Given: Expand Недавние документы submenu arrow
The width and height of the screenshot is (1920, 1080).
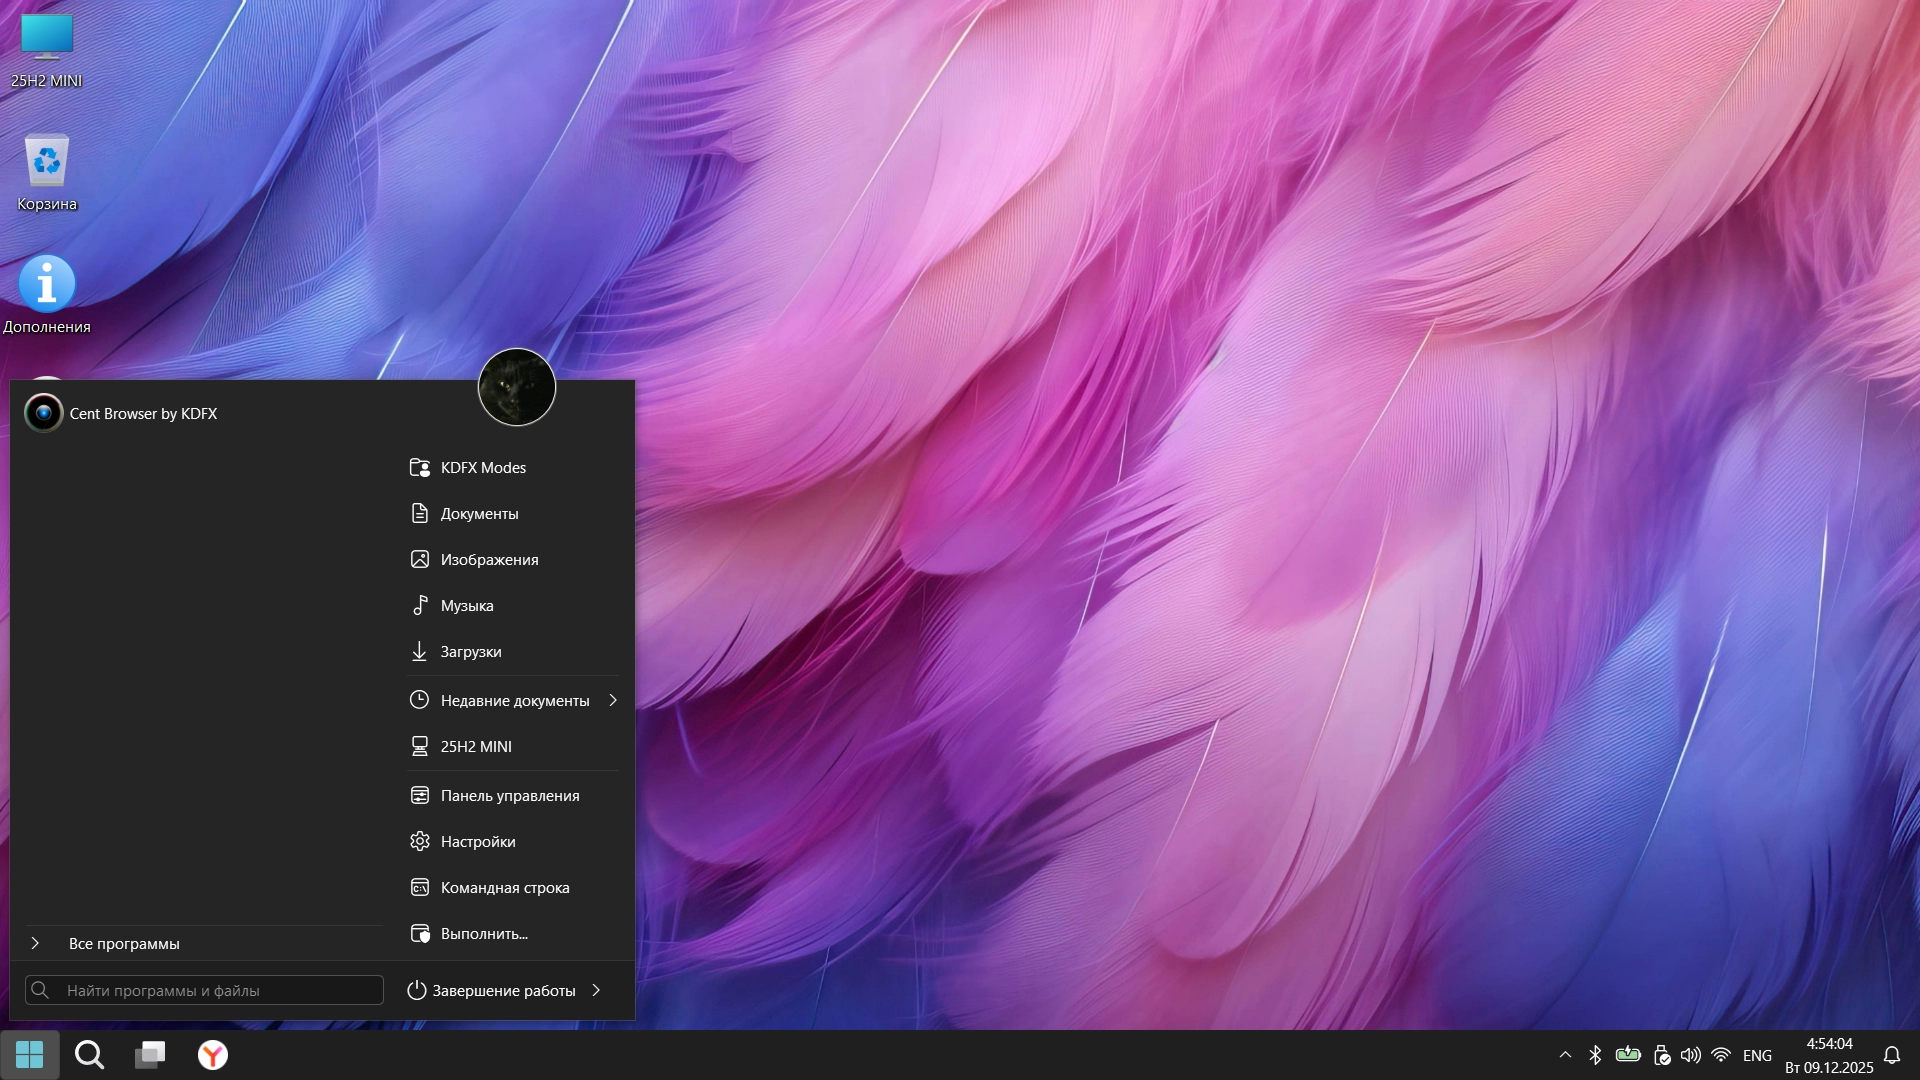Looking at the screenshot, I should coord(613,700).
